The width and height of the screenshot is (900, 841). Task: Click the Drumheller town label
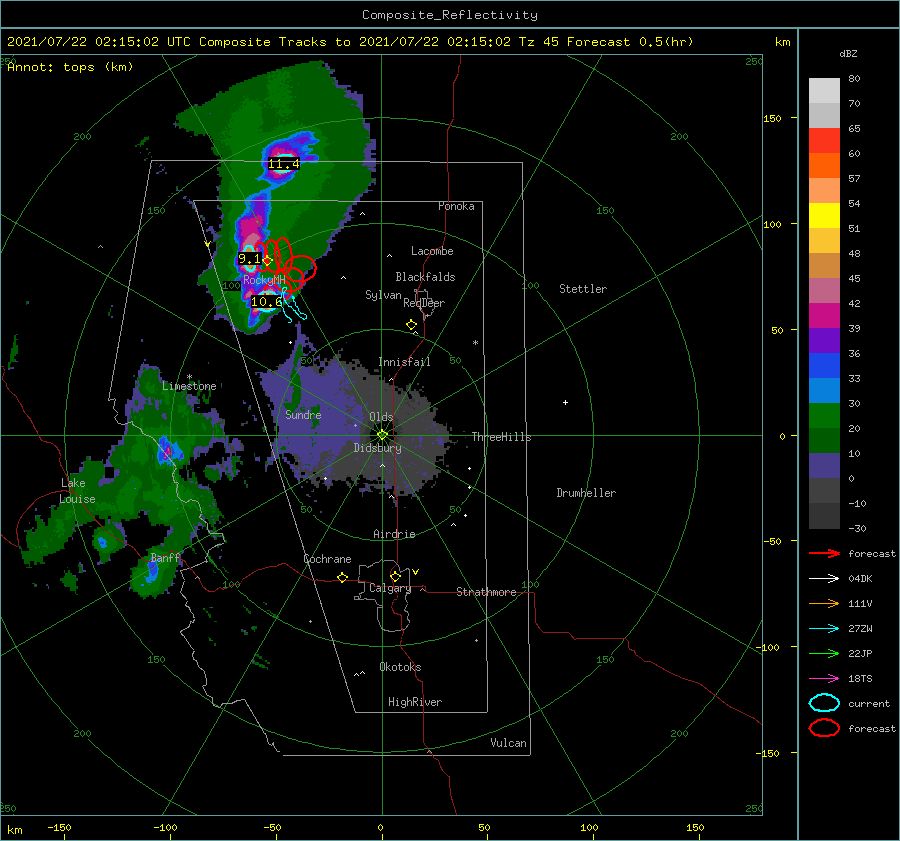point(586,493)
